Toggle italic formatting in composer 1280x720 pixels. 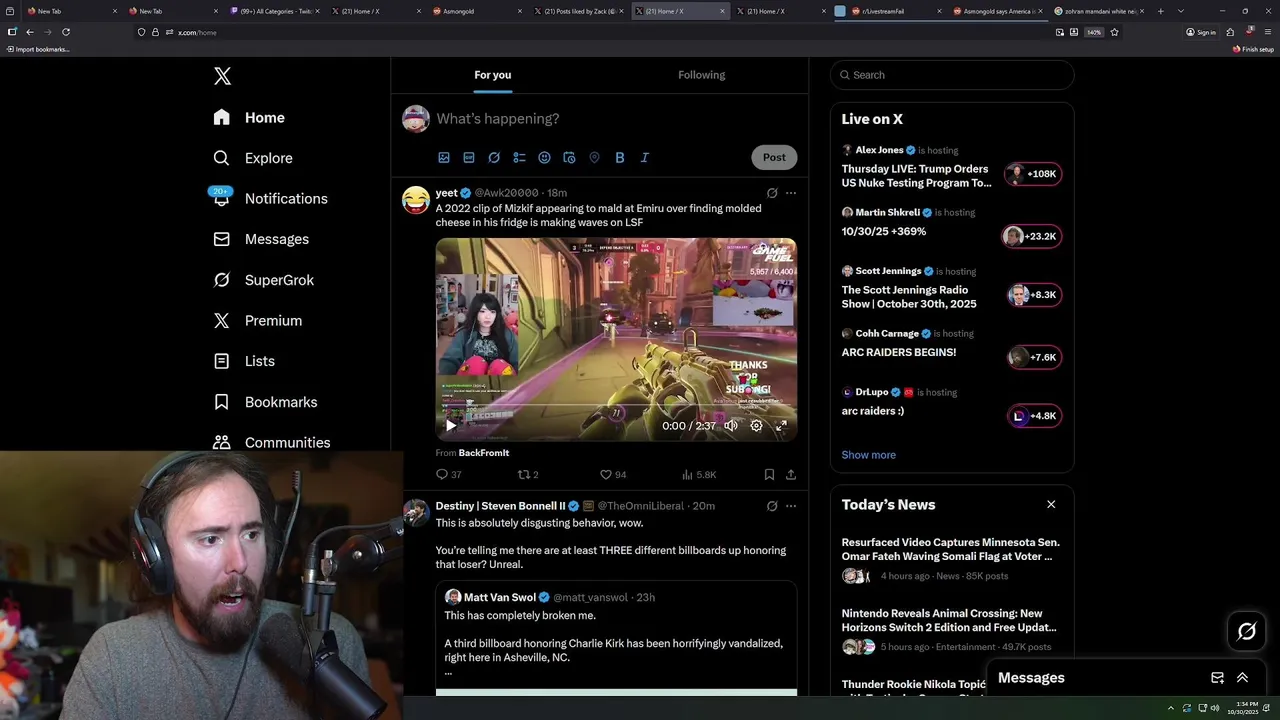pos(644,157)
